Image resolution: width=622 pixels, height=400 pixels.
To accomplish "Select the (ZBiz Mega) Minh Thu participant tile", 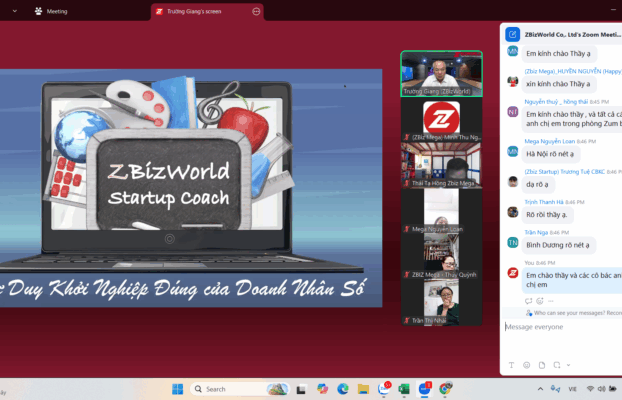I will [x=442, y=119].
